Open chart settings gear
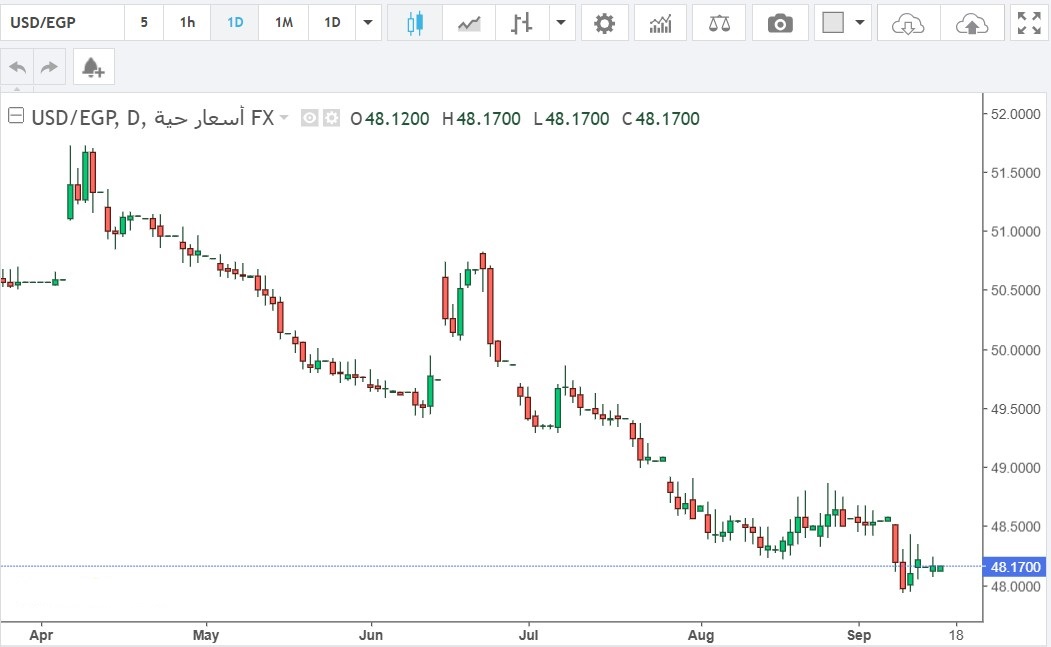Image resolution: width=1051 pixels, height=647 pixels. 604,23
